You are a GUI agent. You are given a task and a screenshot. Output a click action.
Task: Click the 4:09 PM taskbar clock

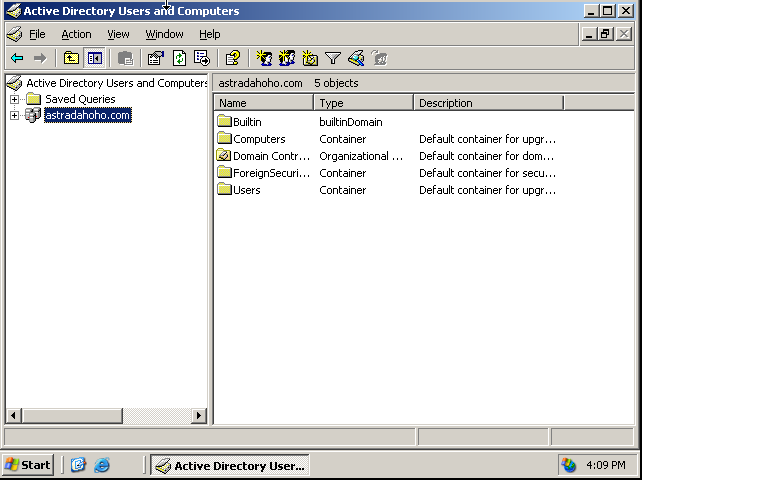tap(606, 465)
